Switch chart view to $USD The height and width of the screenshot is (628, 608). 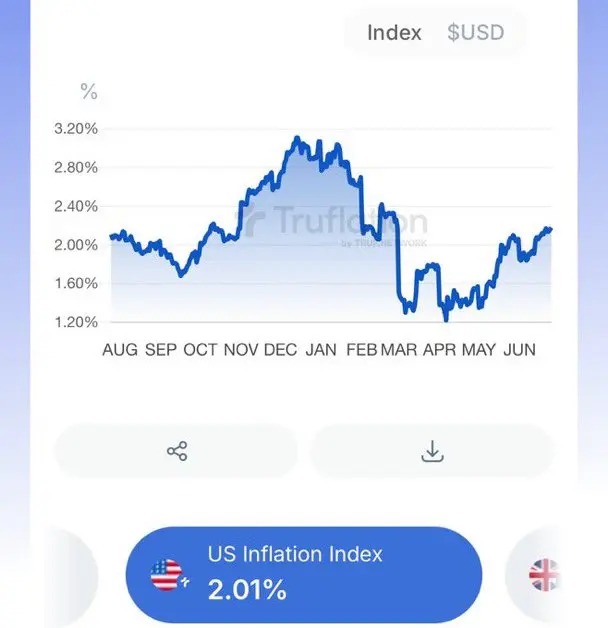(x=475, y=32)
